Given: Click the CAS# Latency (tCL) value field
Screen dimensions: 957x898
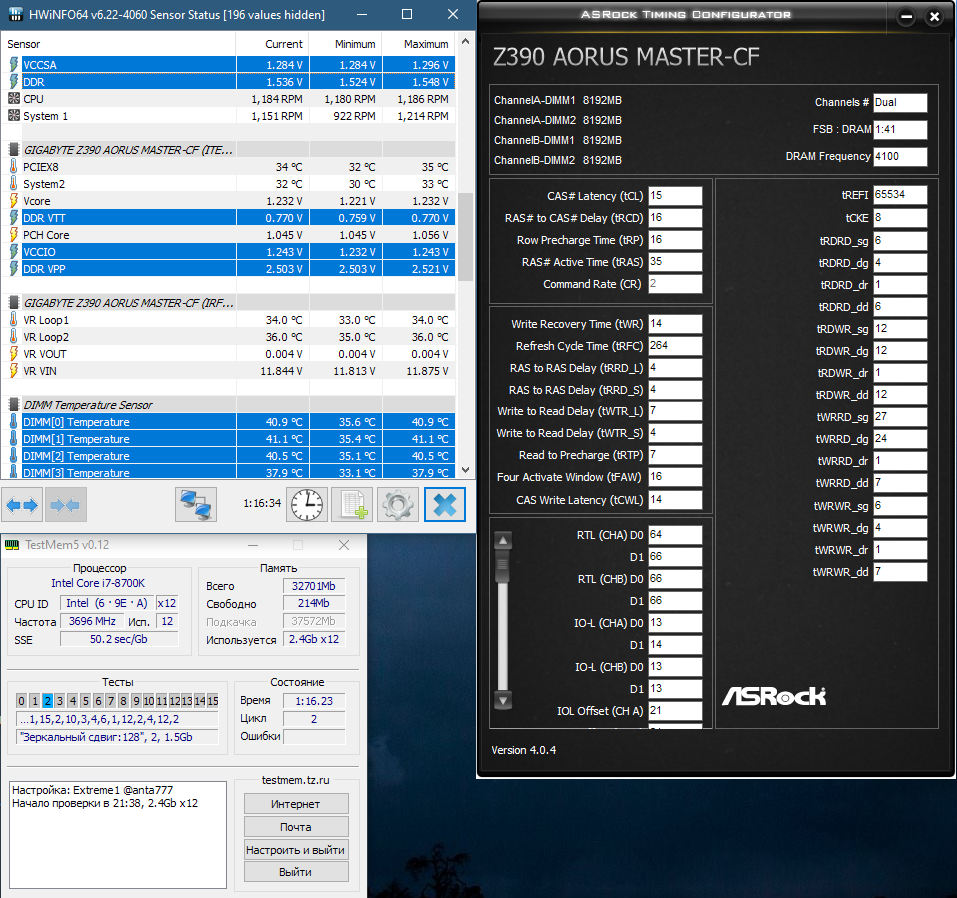Looking at the screenshot, I should pos(675,195).
